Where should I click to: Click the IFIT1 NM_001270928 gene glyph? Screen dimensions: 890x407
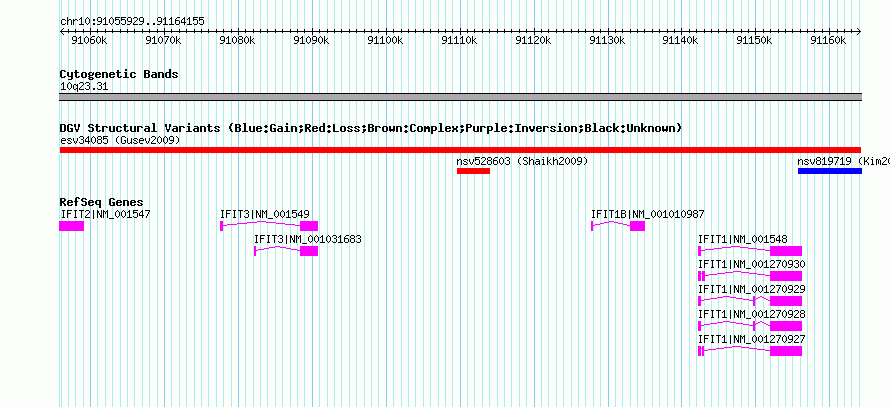point(750,326)
